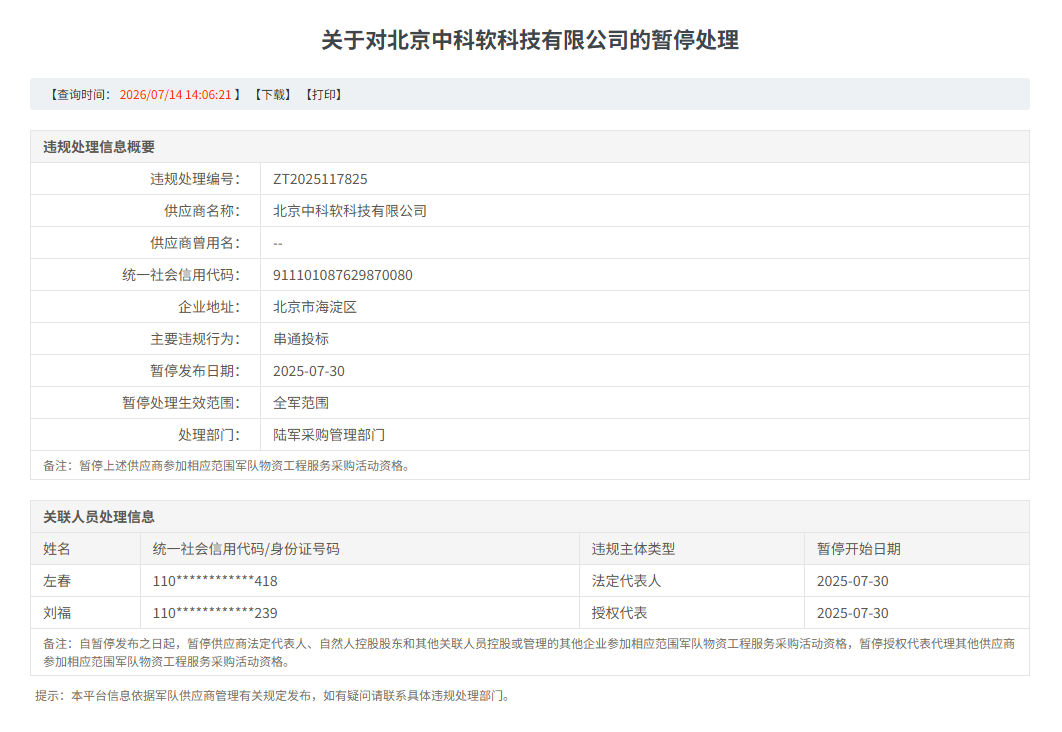Select scope value 全军范围
1062x732 pixels.
[x=301, y=403]
